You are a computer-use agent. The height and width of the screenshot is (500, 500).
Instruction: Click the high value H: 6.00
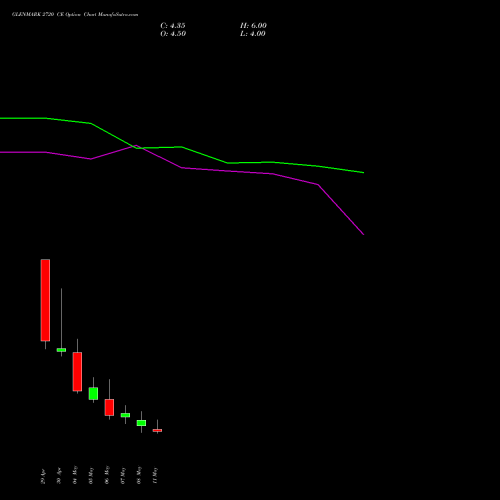pos(253,26)
